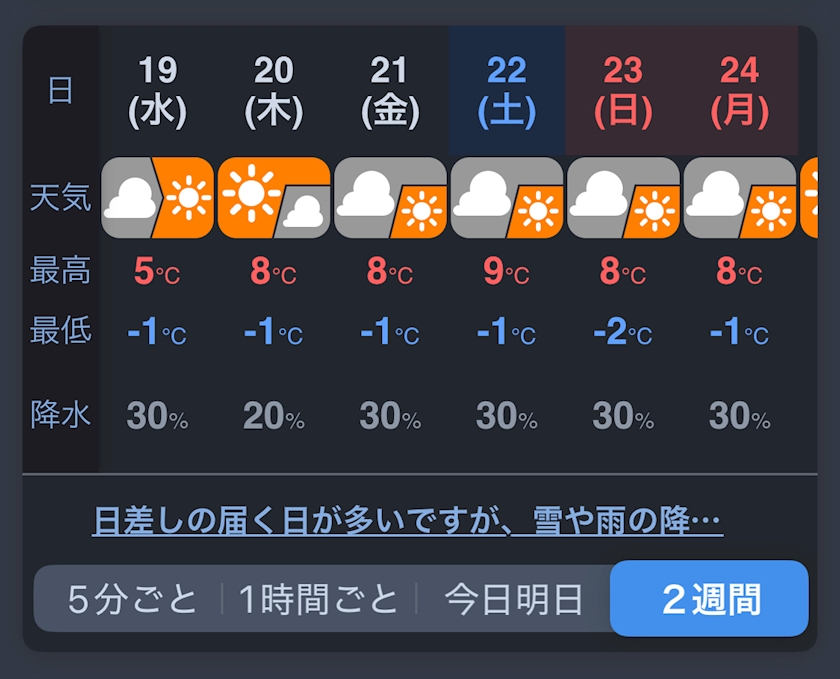Select the 今日明日 forecast tab

point(513,599)
